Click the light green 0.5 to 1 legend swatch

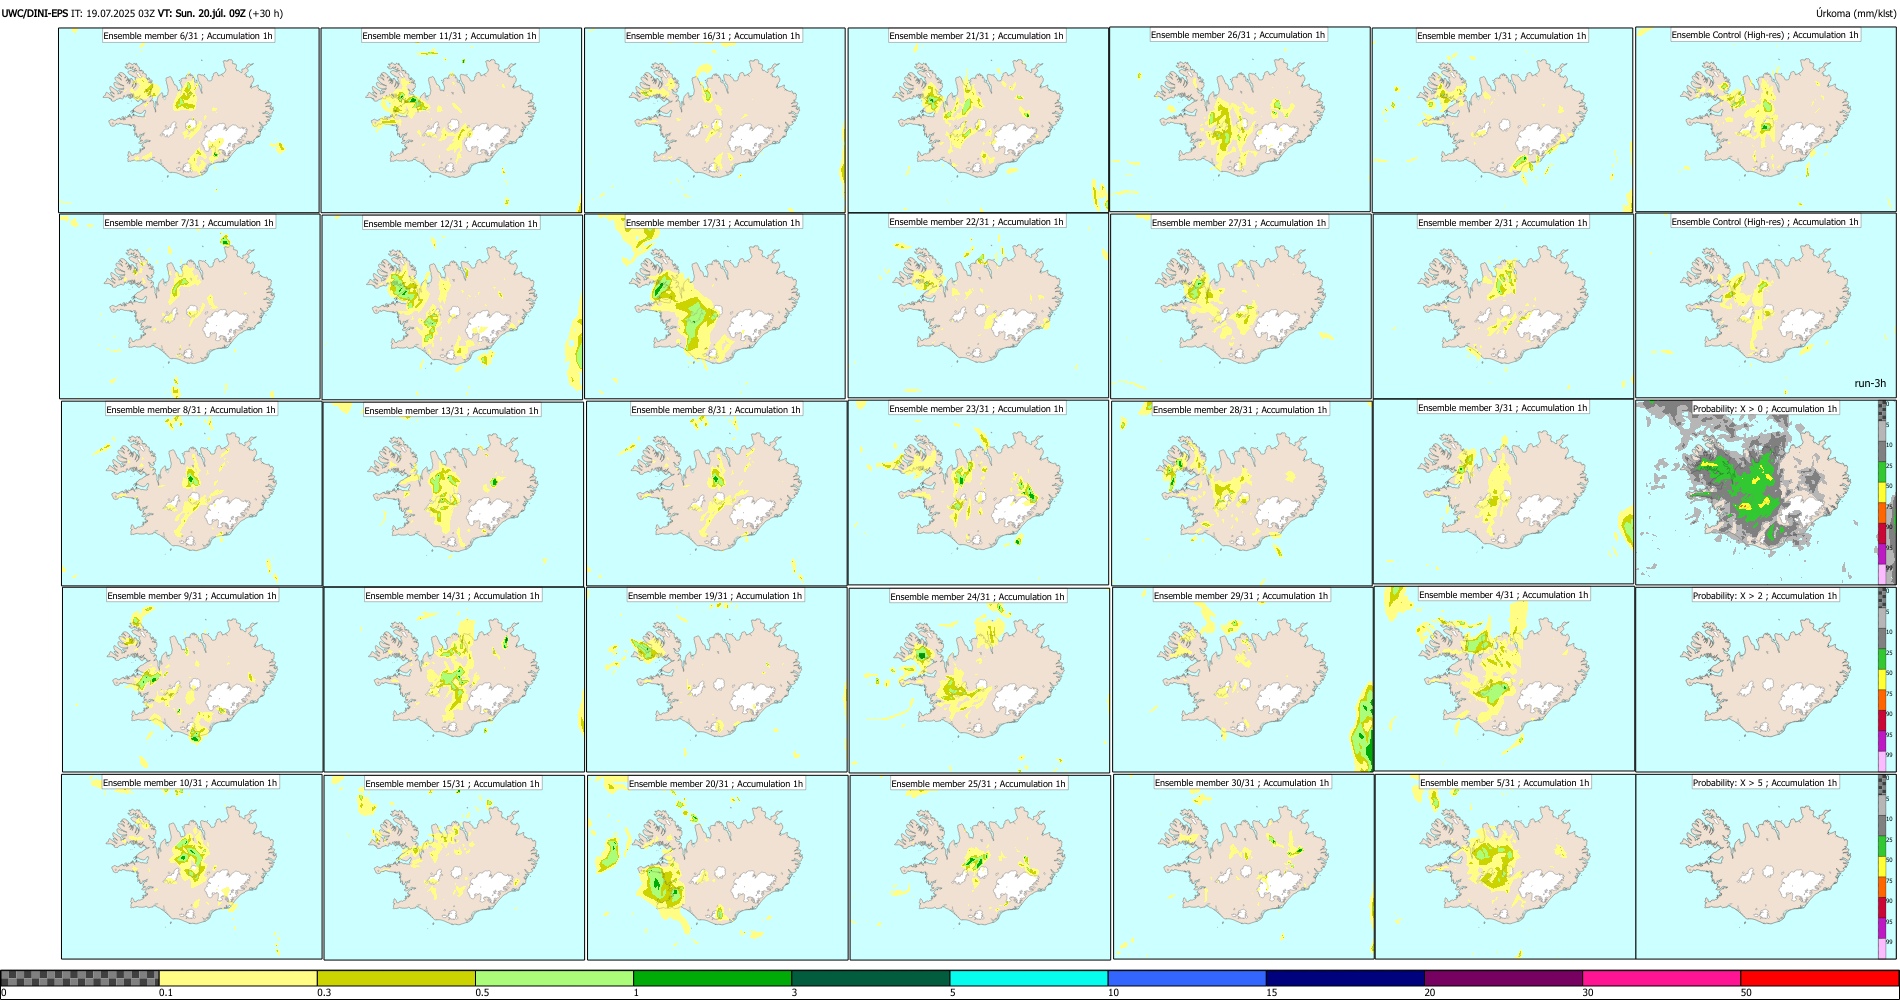(x=554, y=978)
